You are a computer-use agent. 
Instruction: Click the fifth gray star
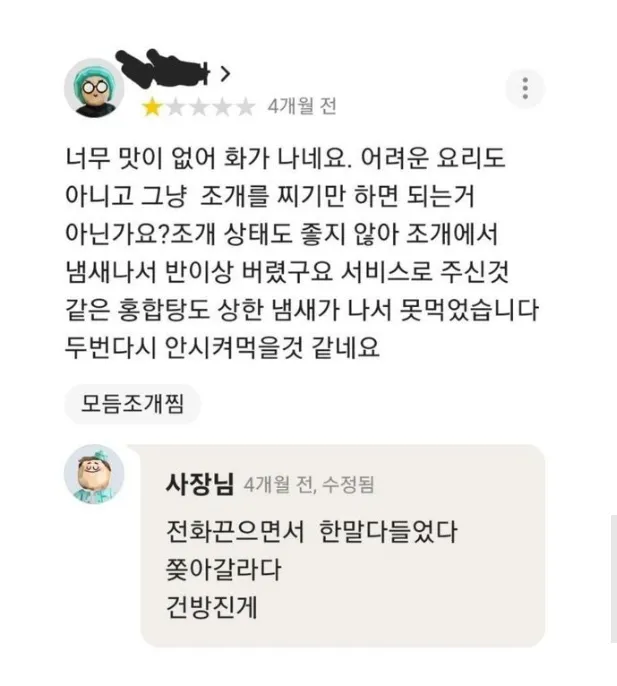245,107
